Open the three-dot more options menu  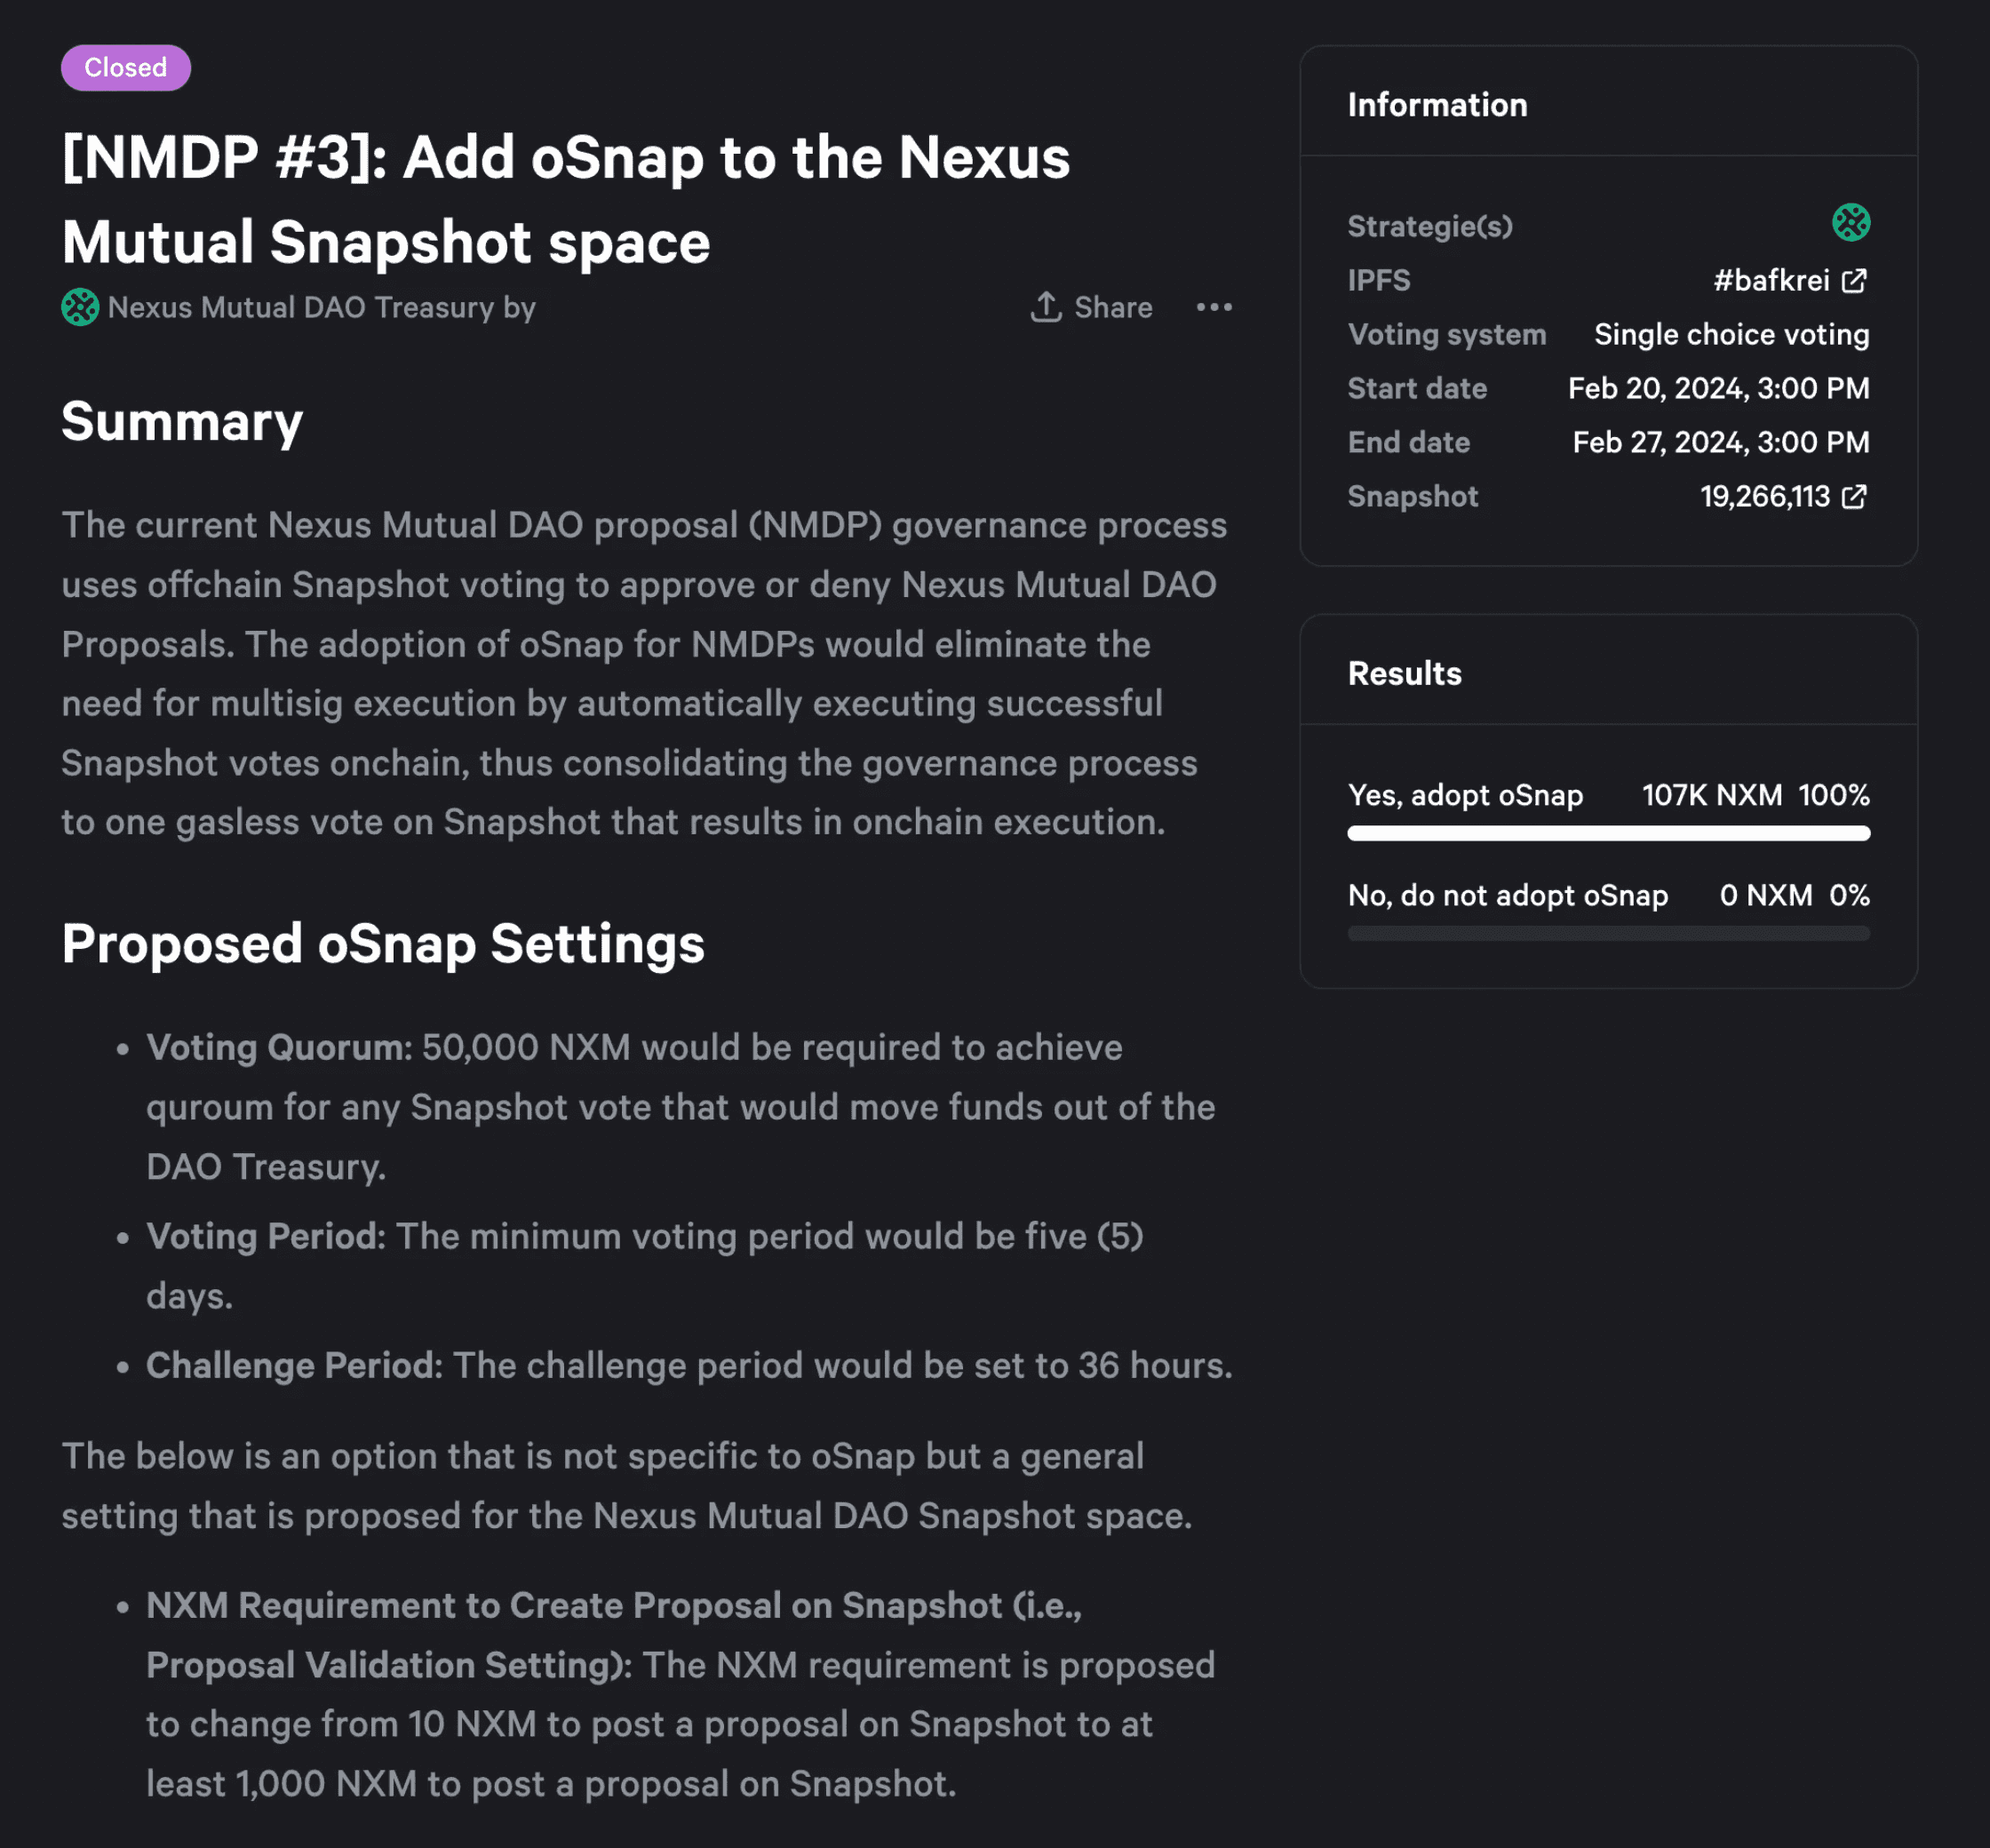(x=1214, y=307)
